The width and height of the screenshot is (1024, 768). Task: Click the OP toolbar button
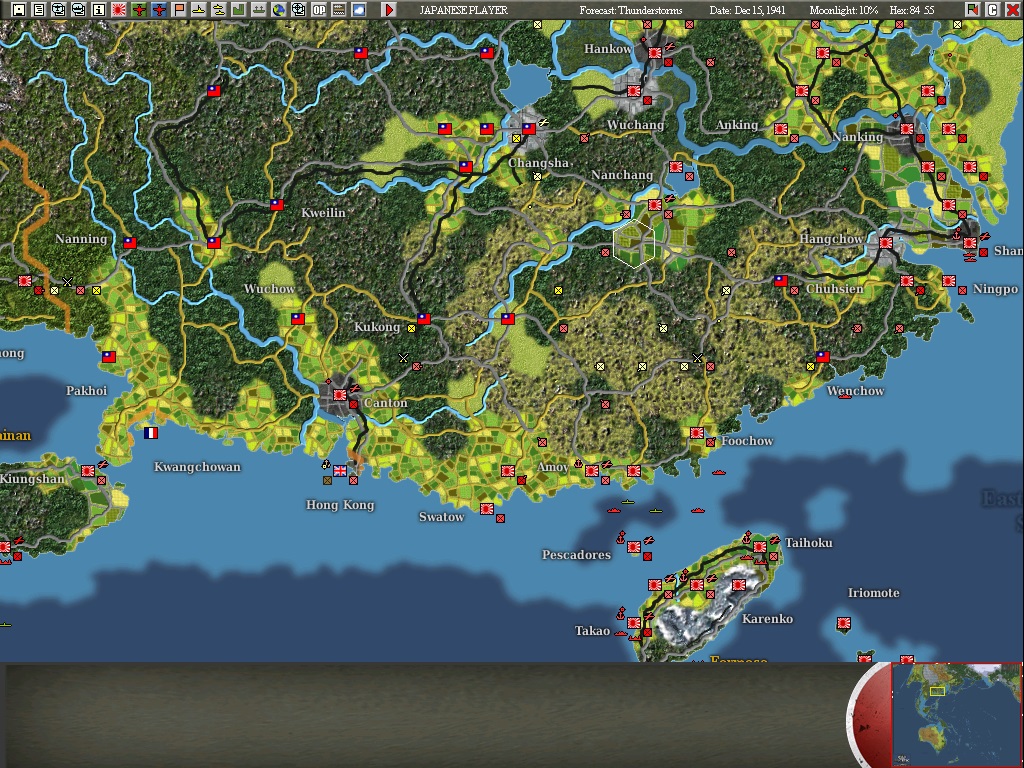point(319,10)
